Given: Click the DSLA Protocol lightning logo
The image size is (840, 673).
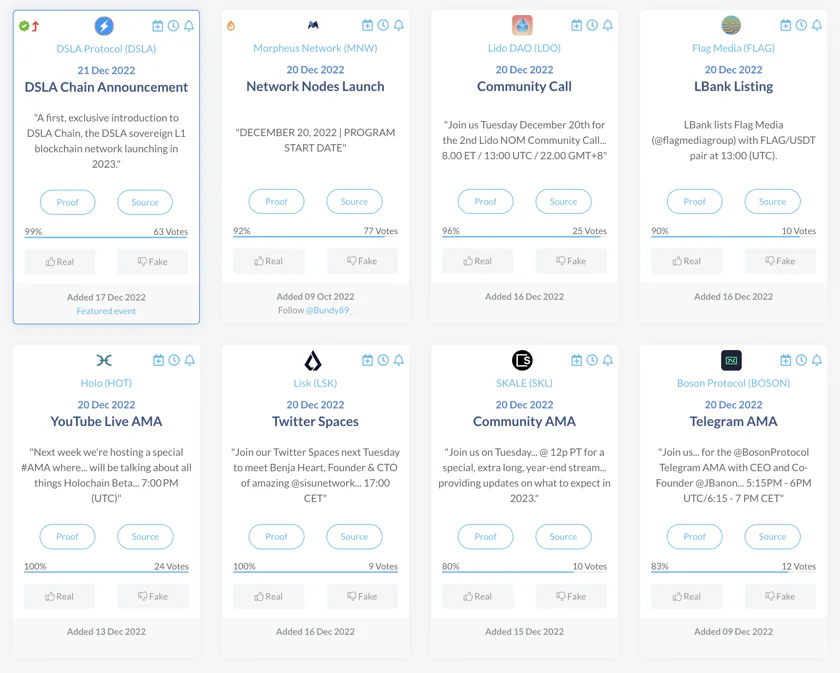Looking at the screenshot, I should (x=104, y=26).
